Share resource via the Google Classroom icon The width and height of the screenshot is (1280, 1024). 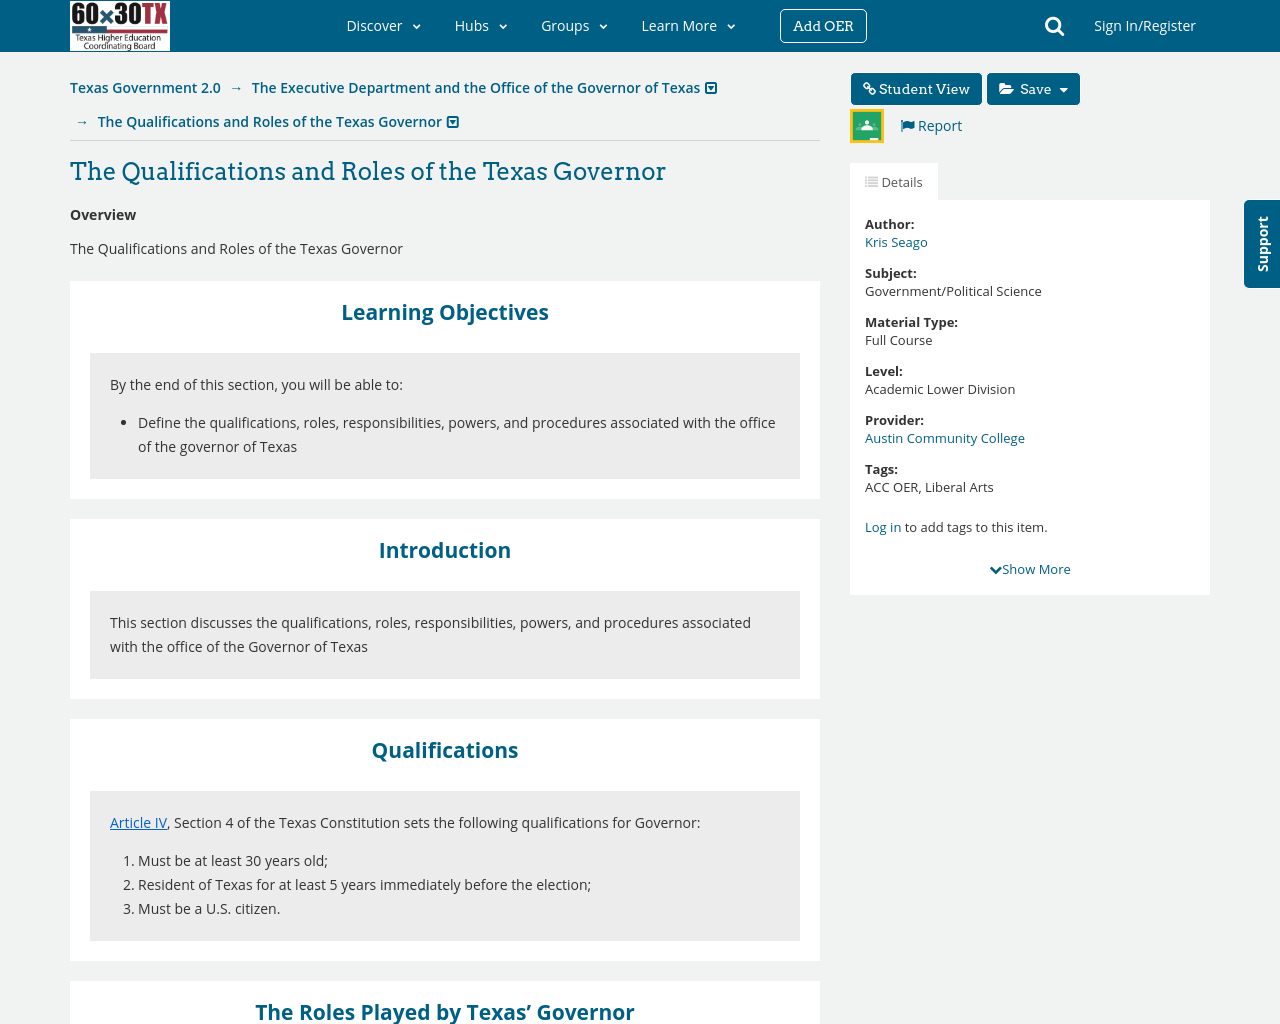coord(866,124)
